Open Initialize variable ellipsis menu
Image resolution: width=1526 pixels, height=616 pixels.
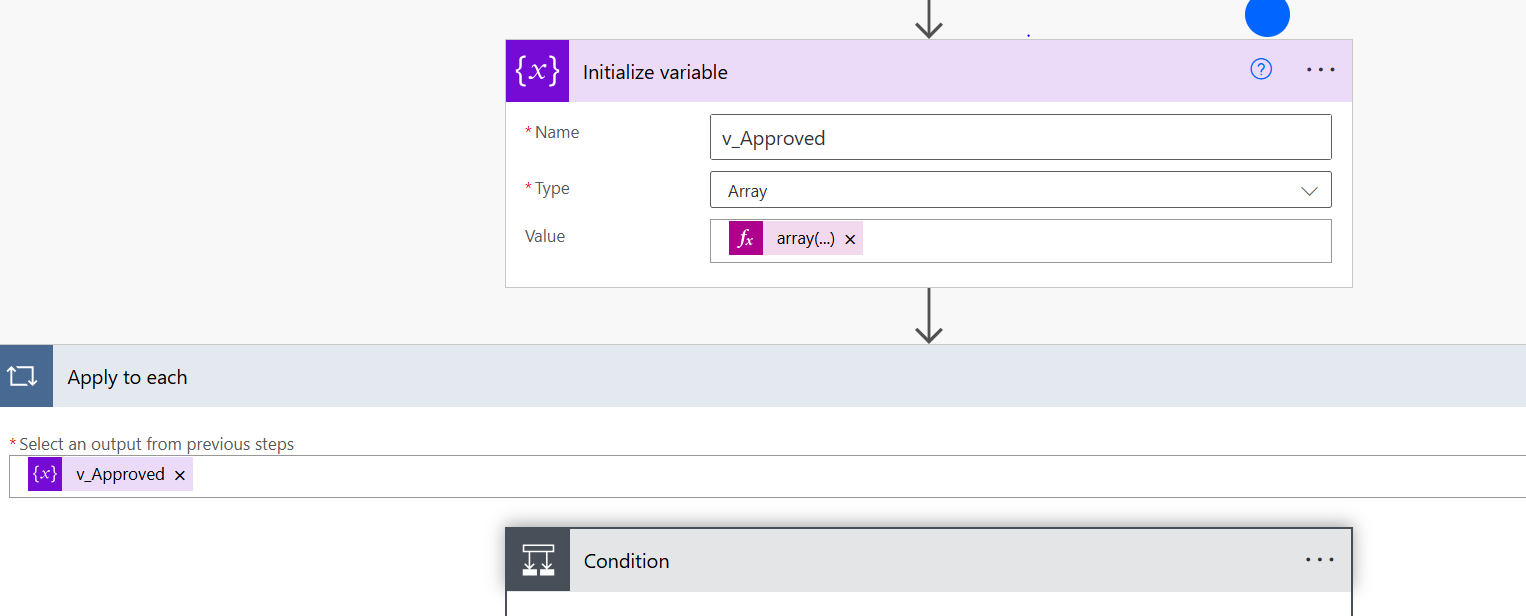[x=1320, y=70]
